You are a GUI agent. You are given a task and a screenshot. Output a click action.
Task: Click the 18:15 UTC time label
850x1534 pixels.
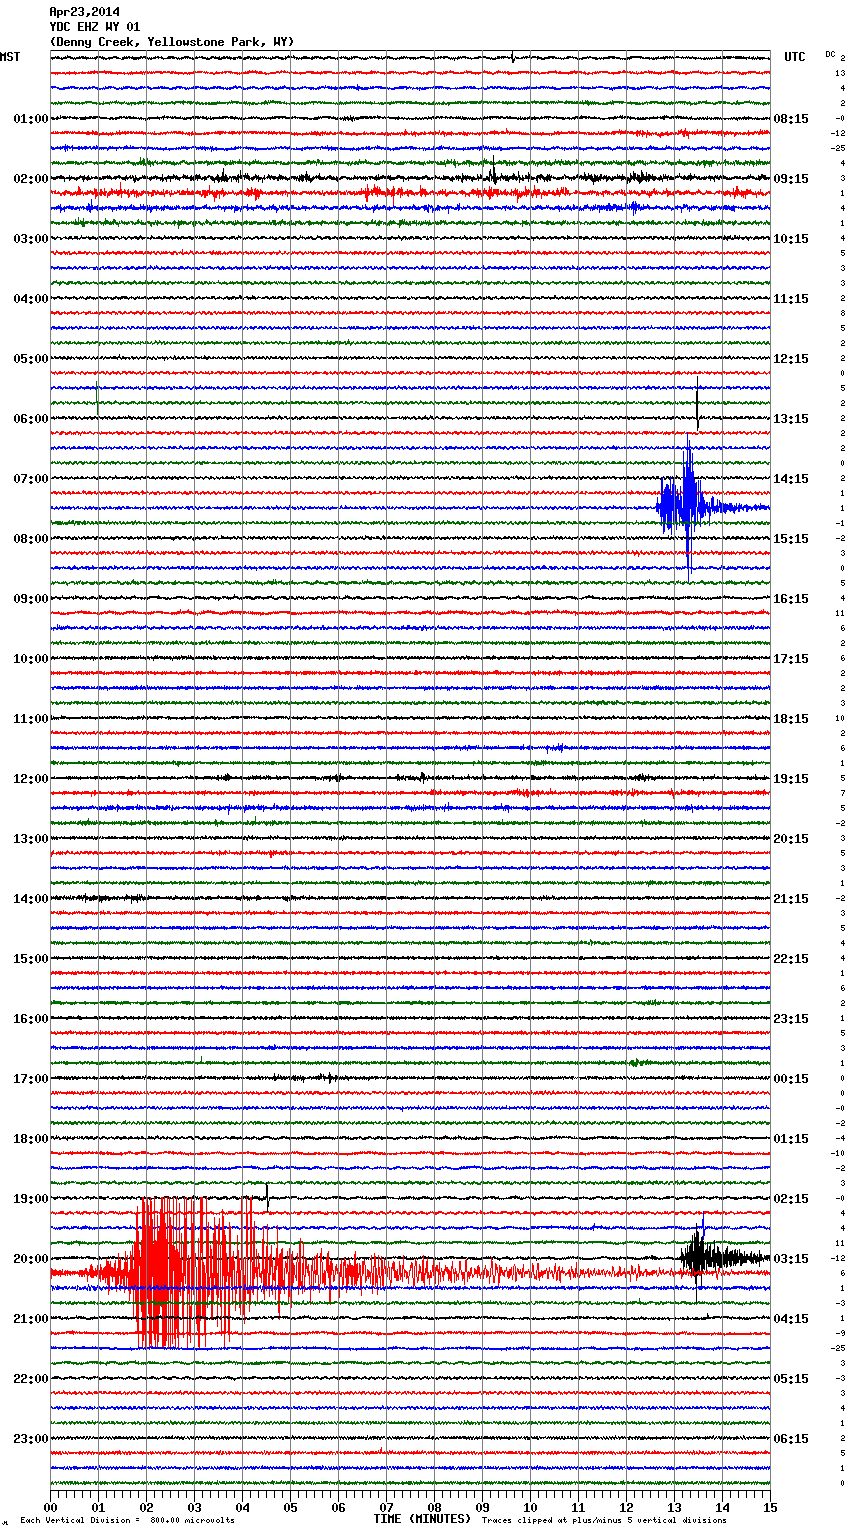(791, 719)
